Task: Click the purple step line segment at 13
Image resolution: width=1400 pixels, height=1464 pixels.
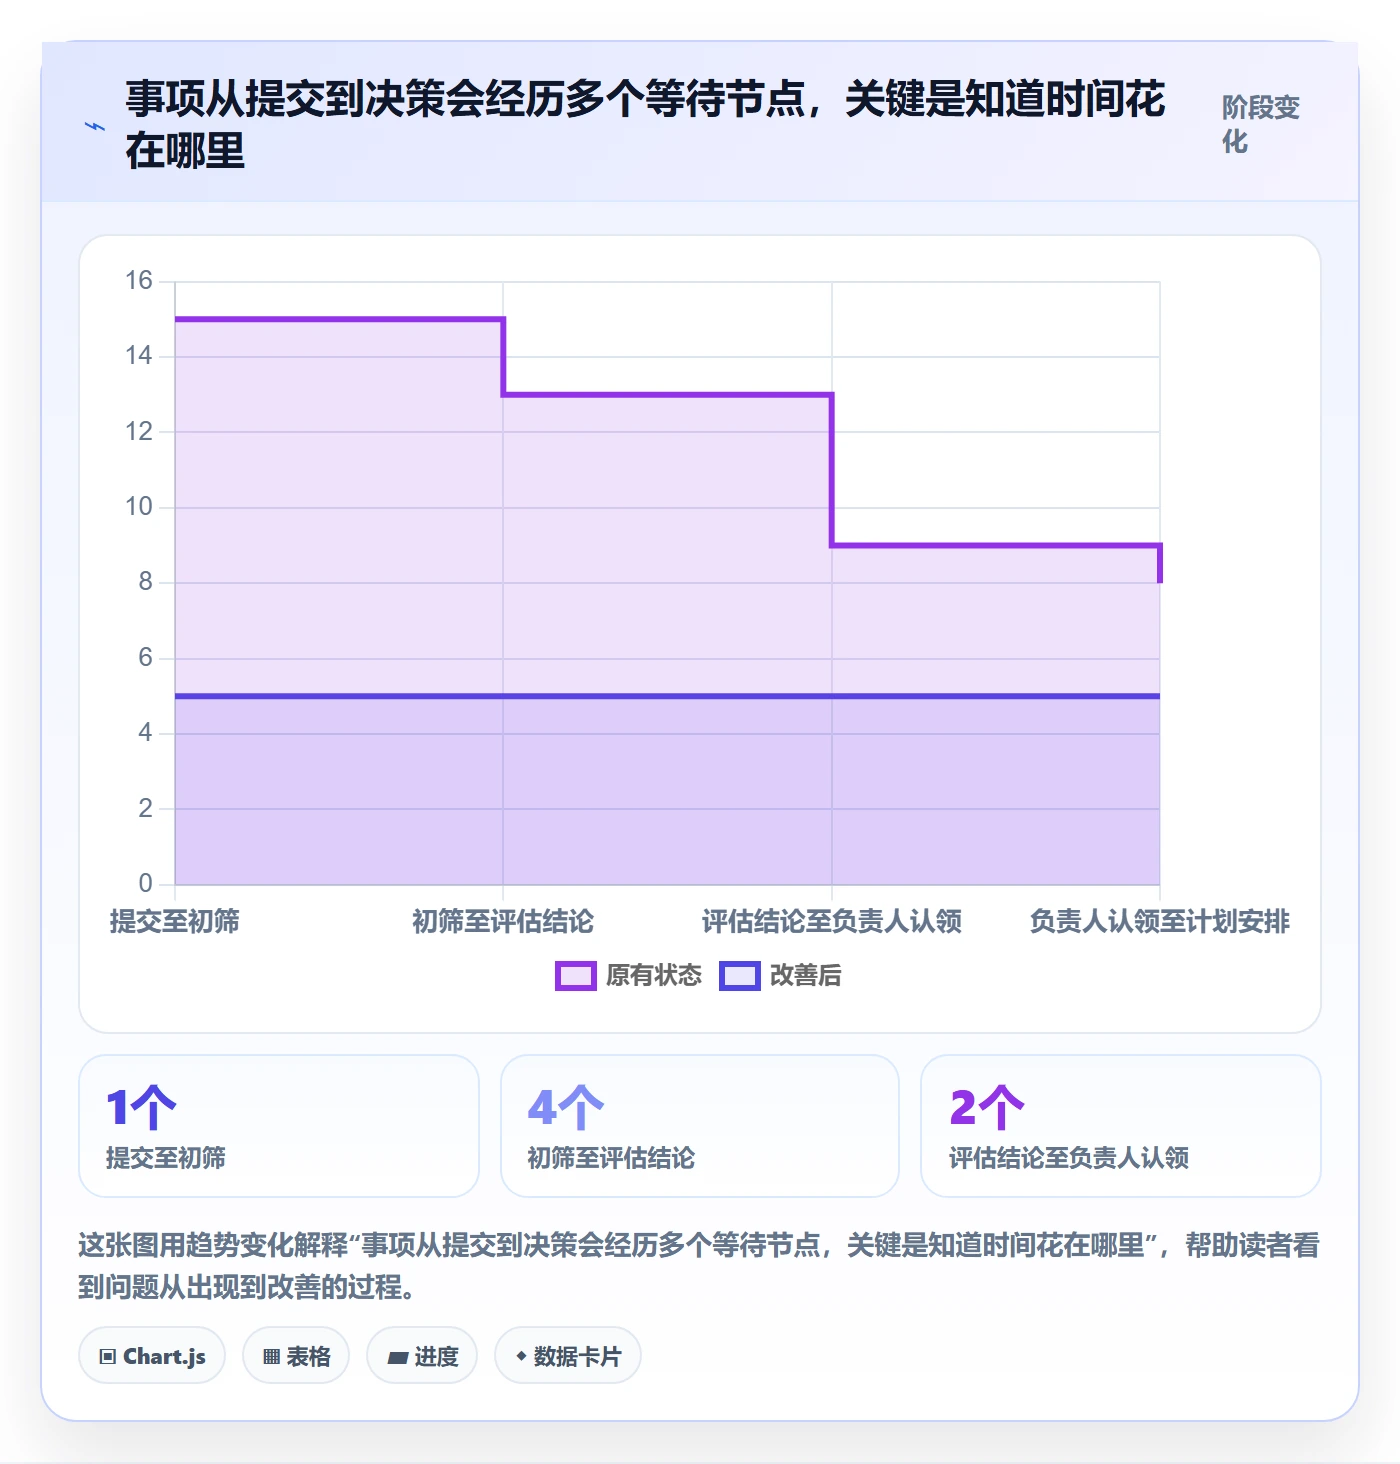Action: tap(667, 395)
